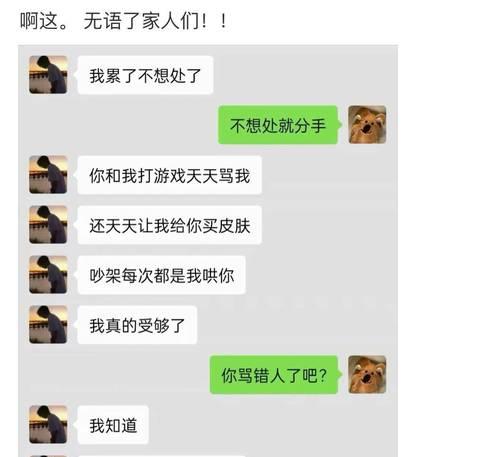This screenshot has height=457, width=500.
Task: Select the 我累了不想处了 message bubble
Action: click(145, 75)
